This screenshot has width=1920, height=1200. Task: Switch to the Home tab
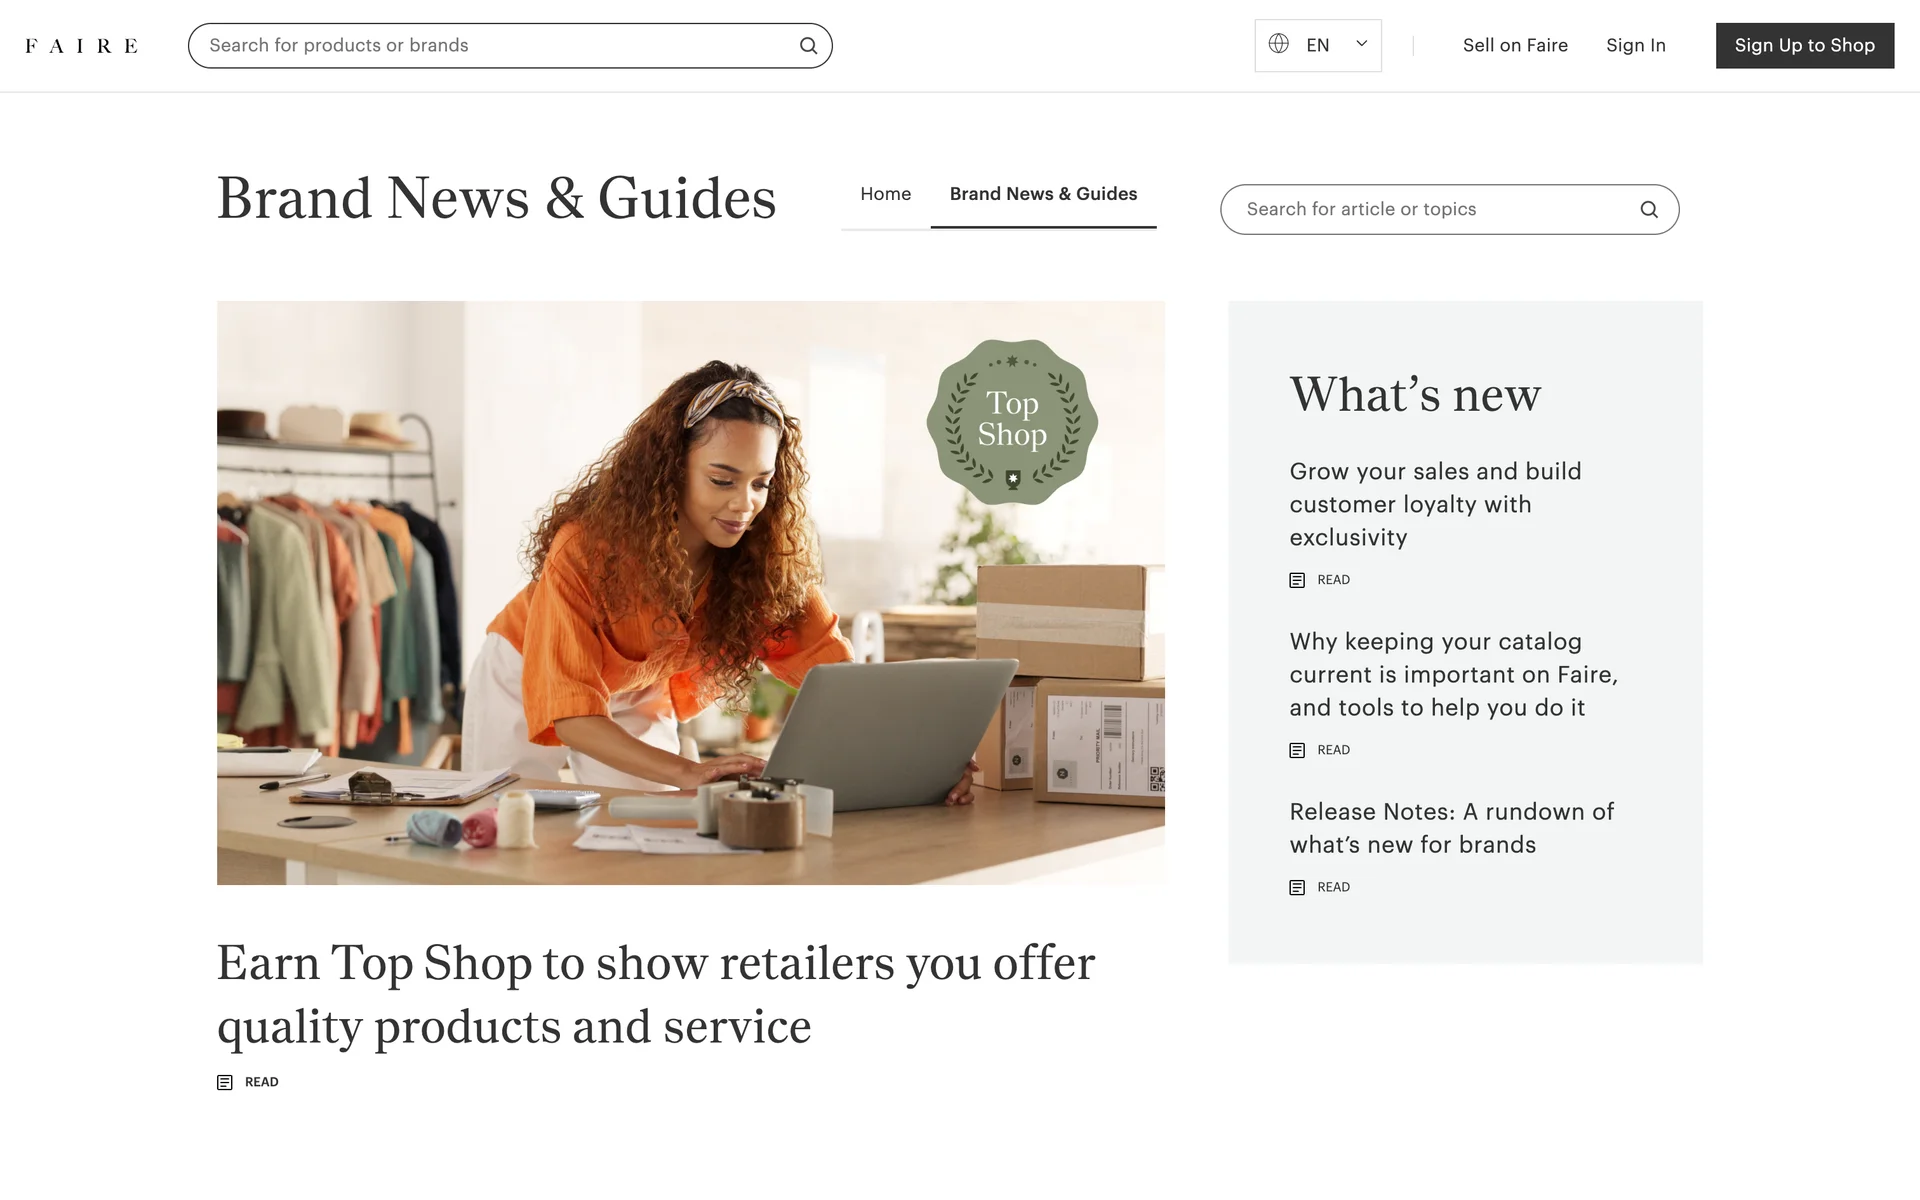pos(885,194)
